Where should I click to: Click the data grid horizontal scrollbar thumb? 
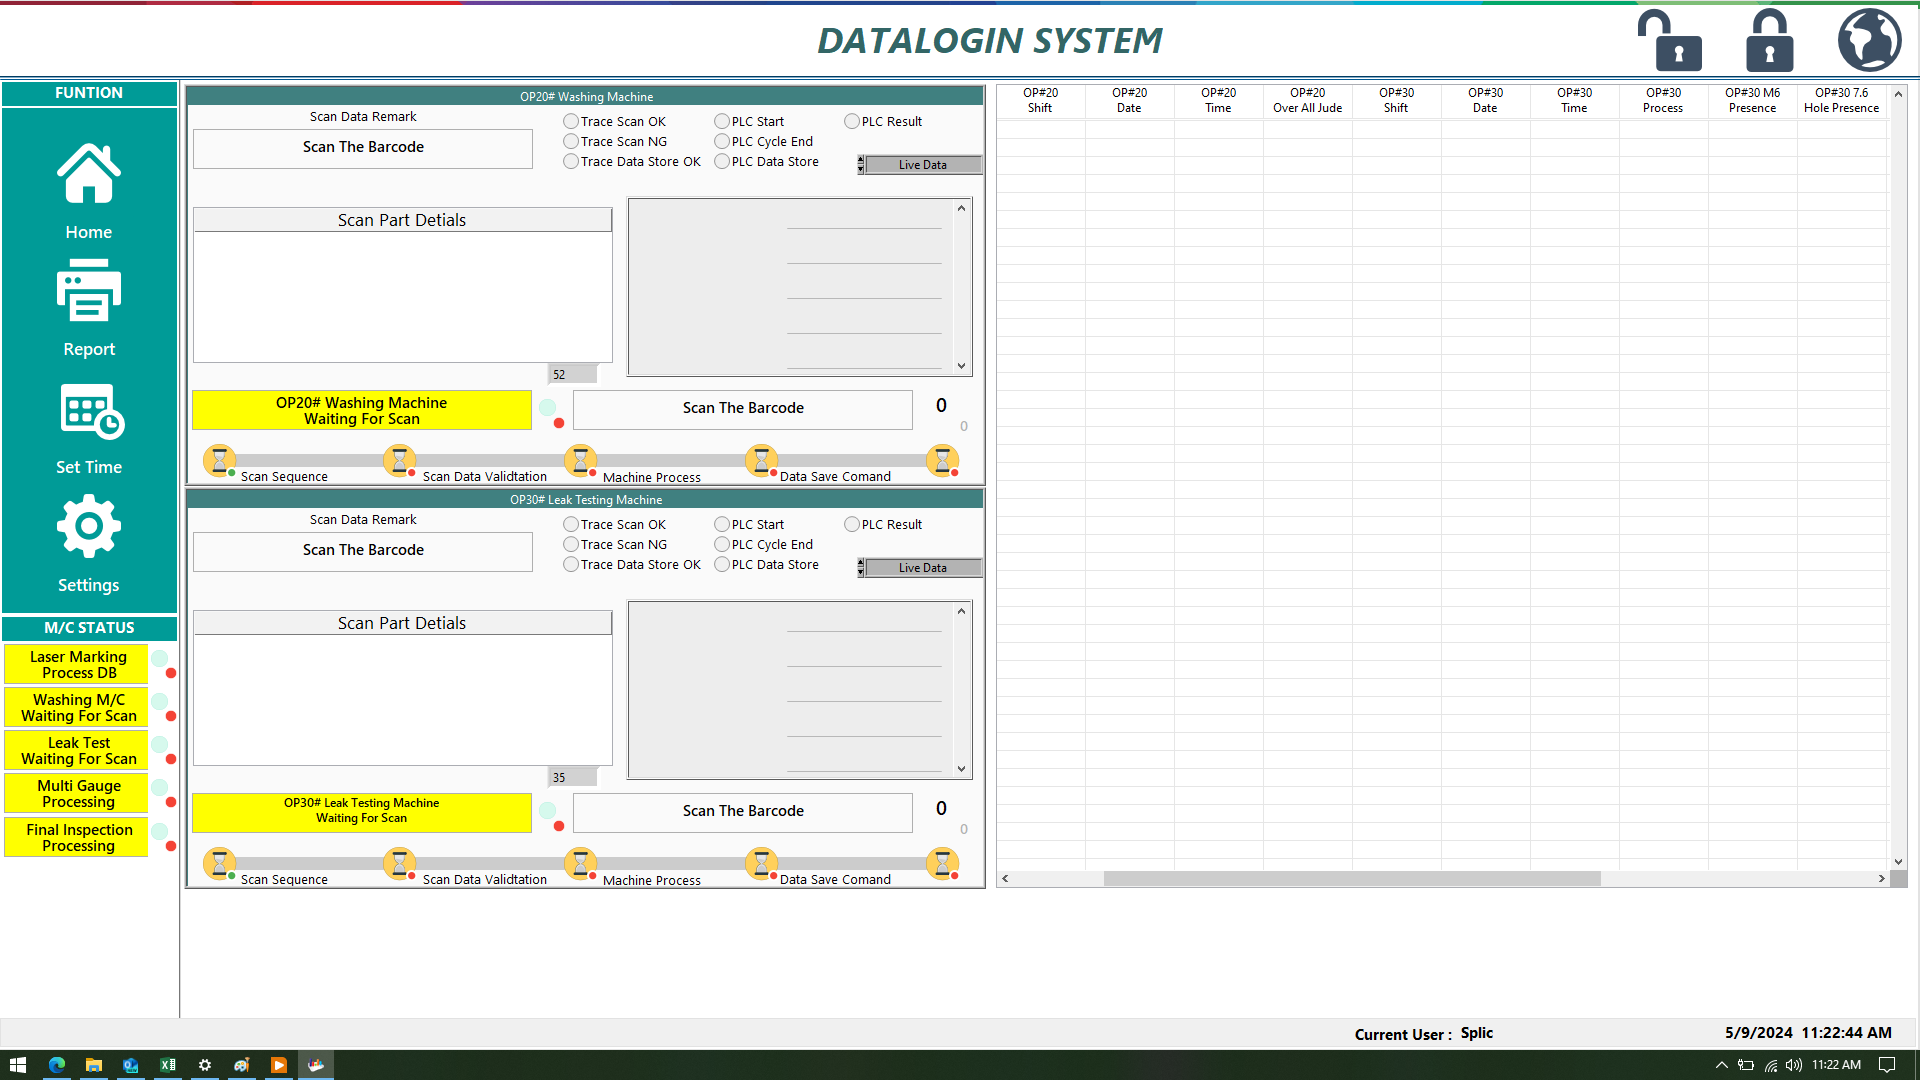pyautogui.click(x=1350, y=879)
